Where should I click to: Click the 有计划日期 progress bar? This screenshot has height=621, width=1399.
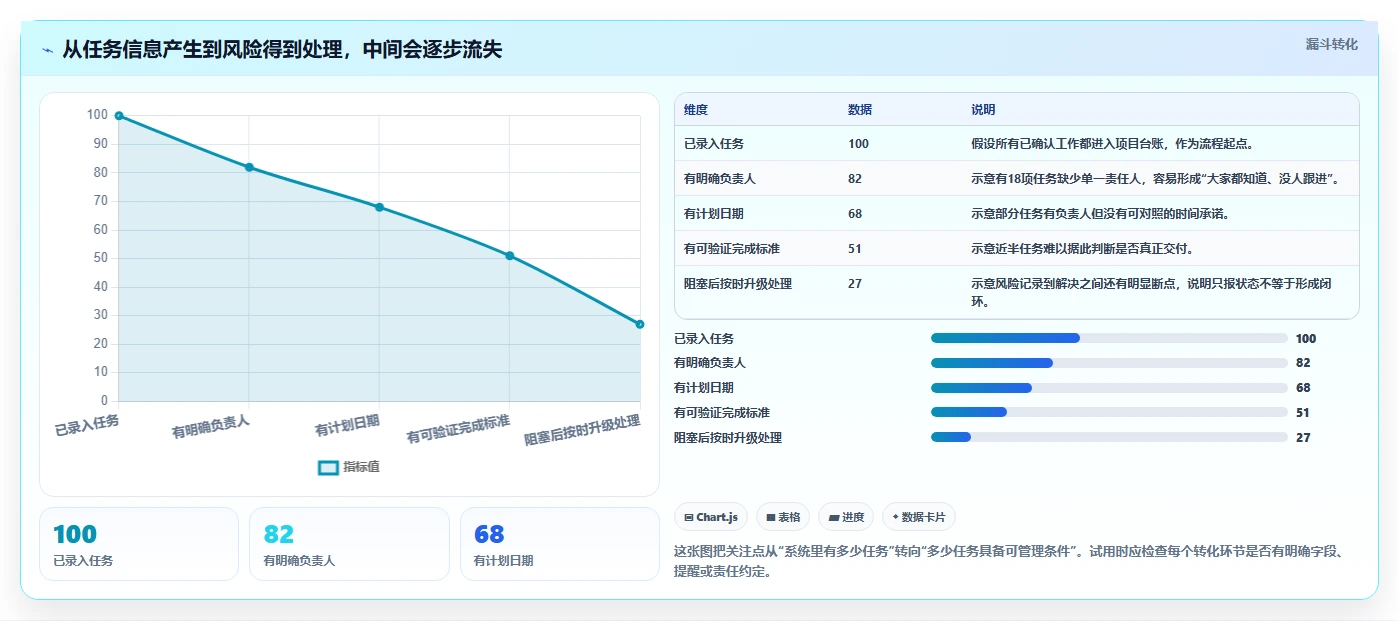pos(1109,388)
